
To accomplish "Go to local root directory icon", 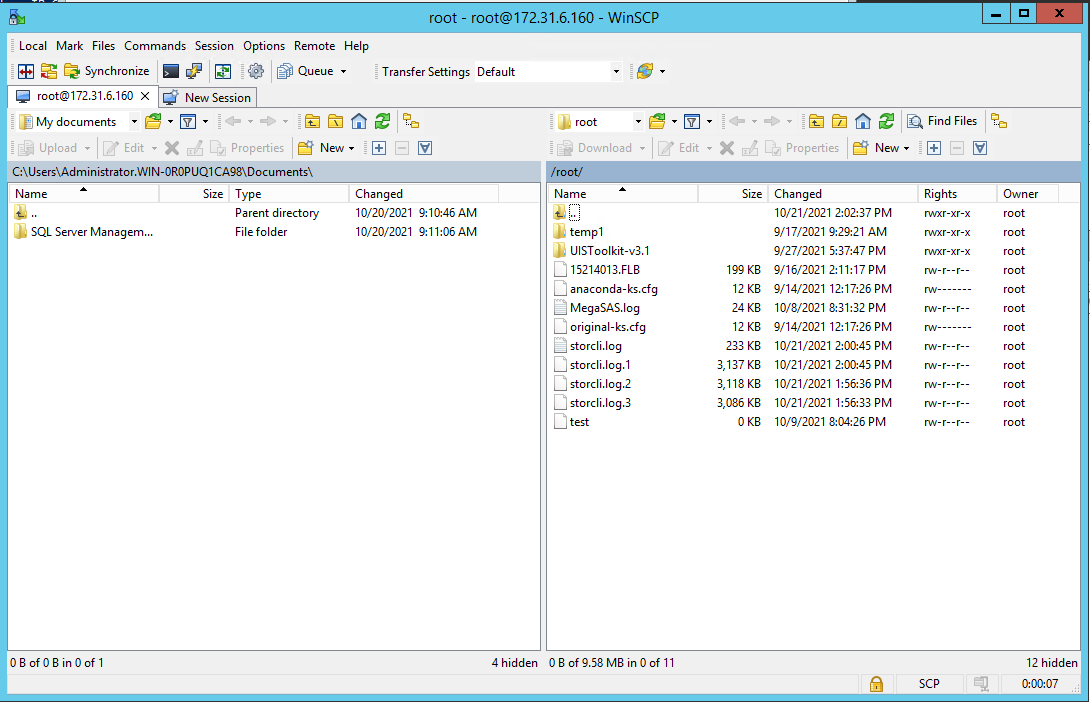I will [x=336, y=122].
